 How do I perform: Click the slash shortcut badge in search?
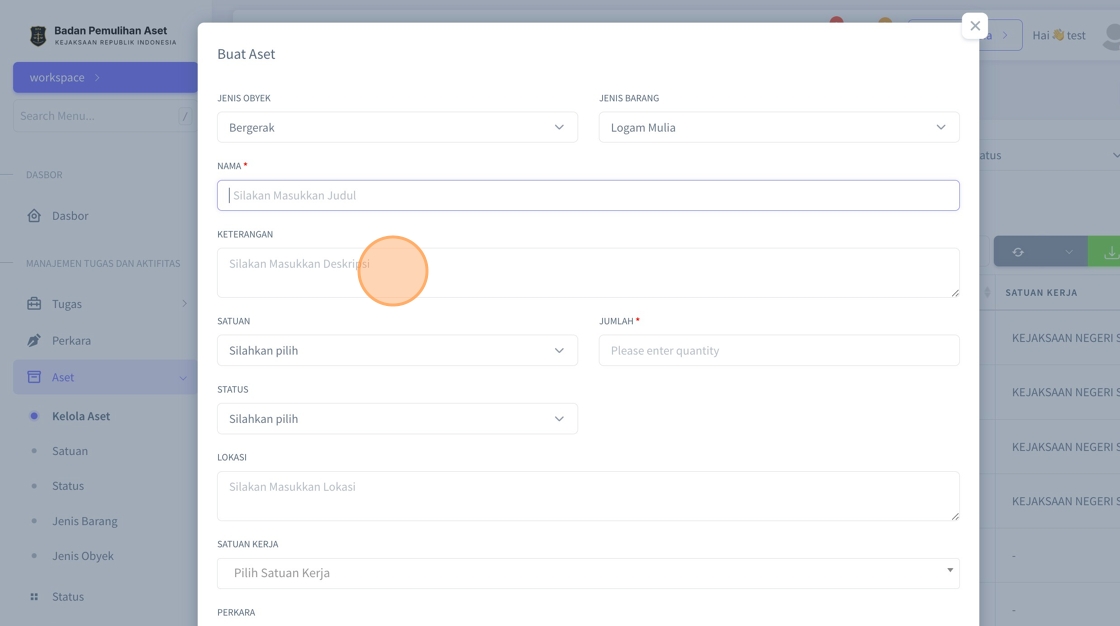185,116
